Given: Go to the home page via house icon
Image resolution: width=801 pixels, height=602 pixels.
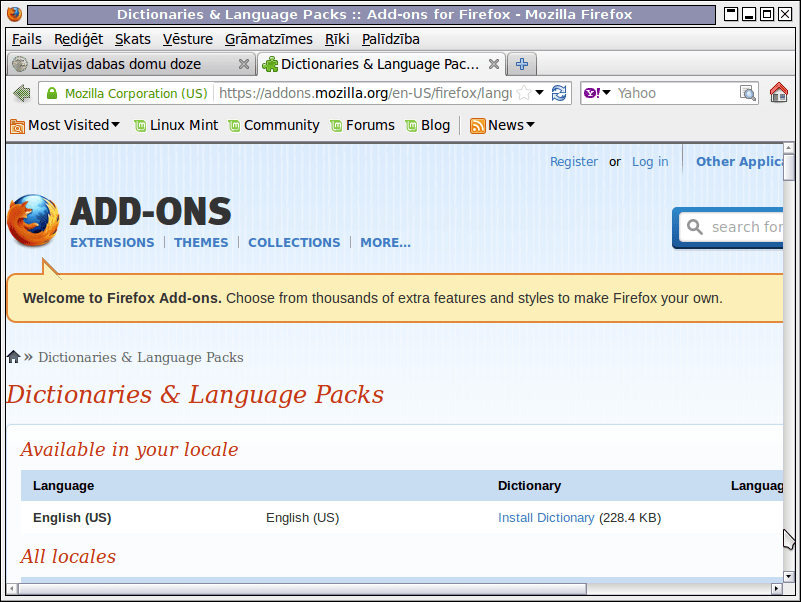Looking at the screenshot, I should click(779, 92).
